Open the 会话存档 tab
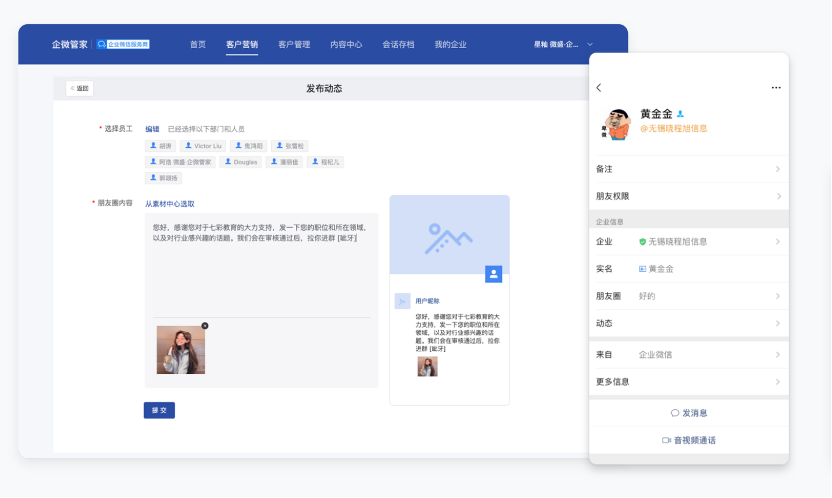The height and width of the screenshot is (498, 832). [x=398, y=45]
